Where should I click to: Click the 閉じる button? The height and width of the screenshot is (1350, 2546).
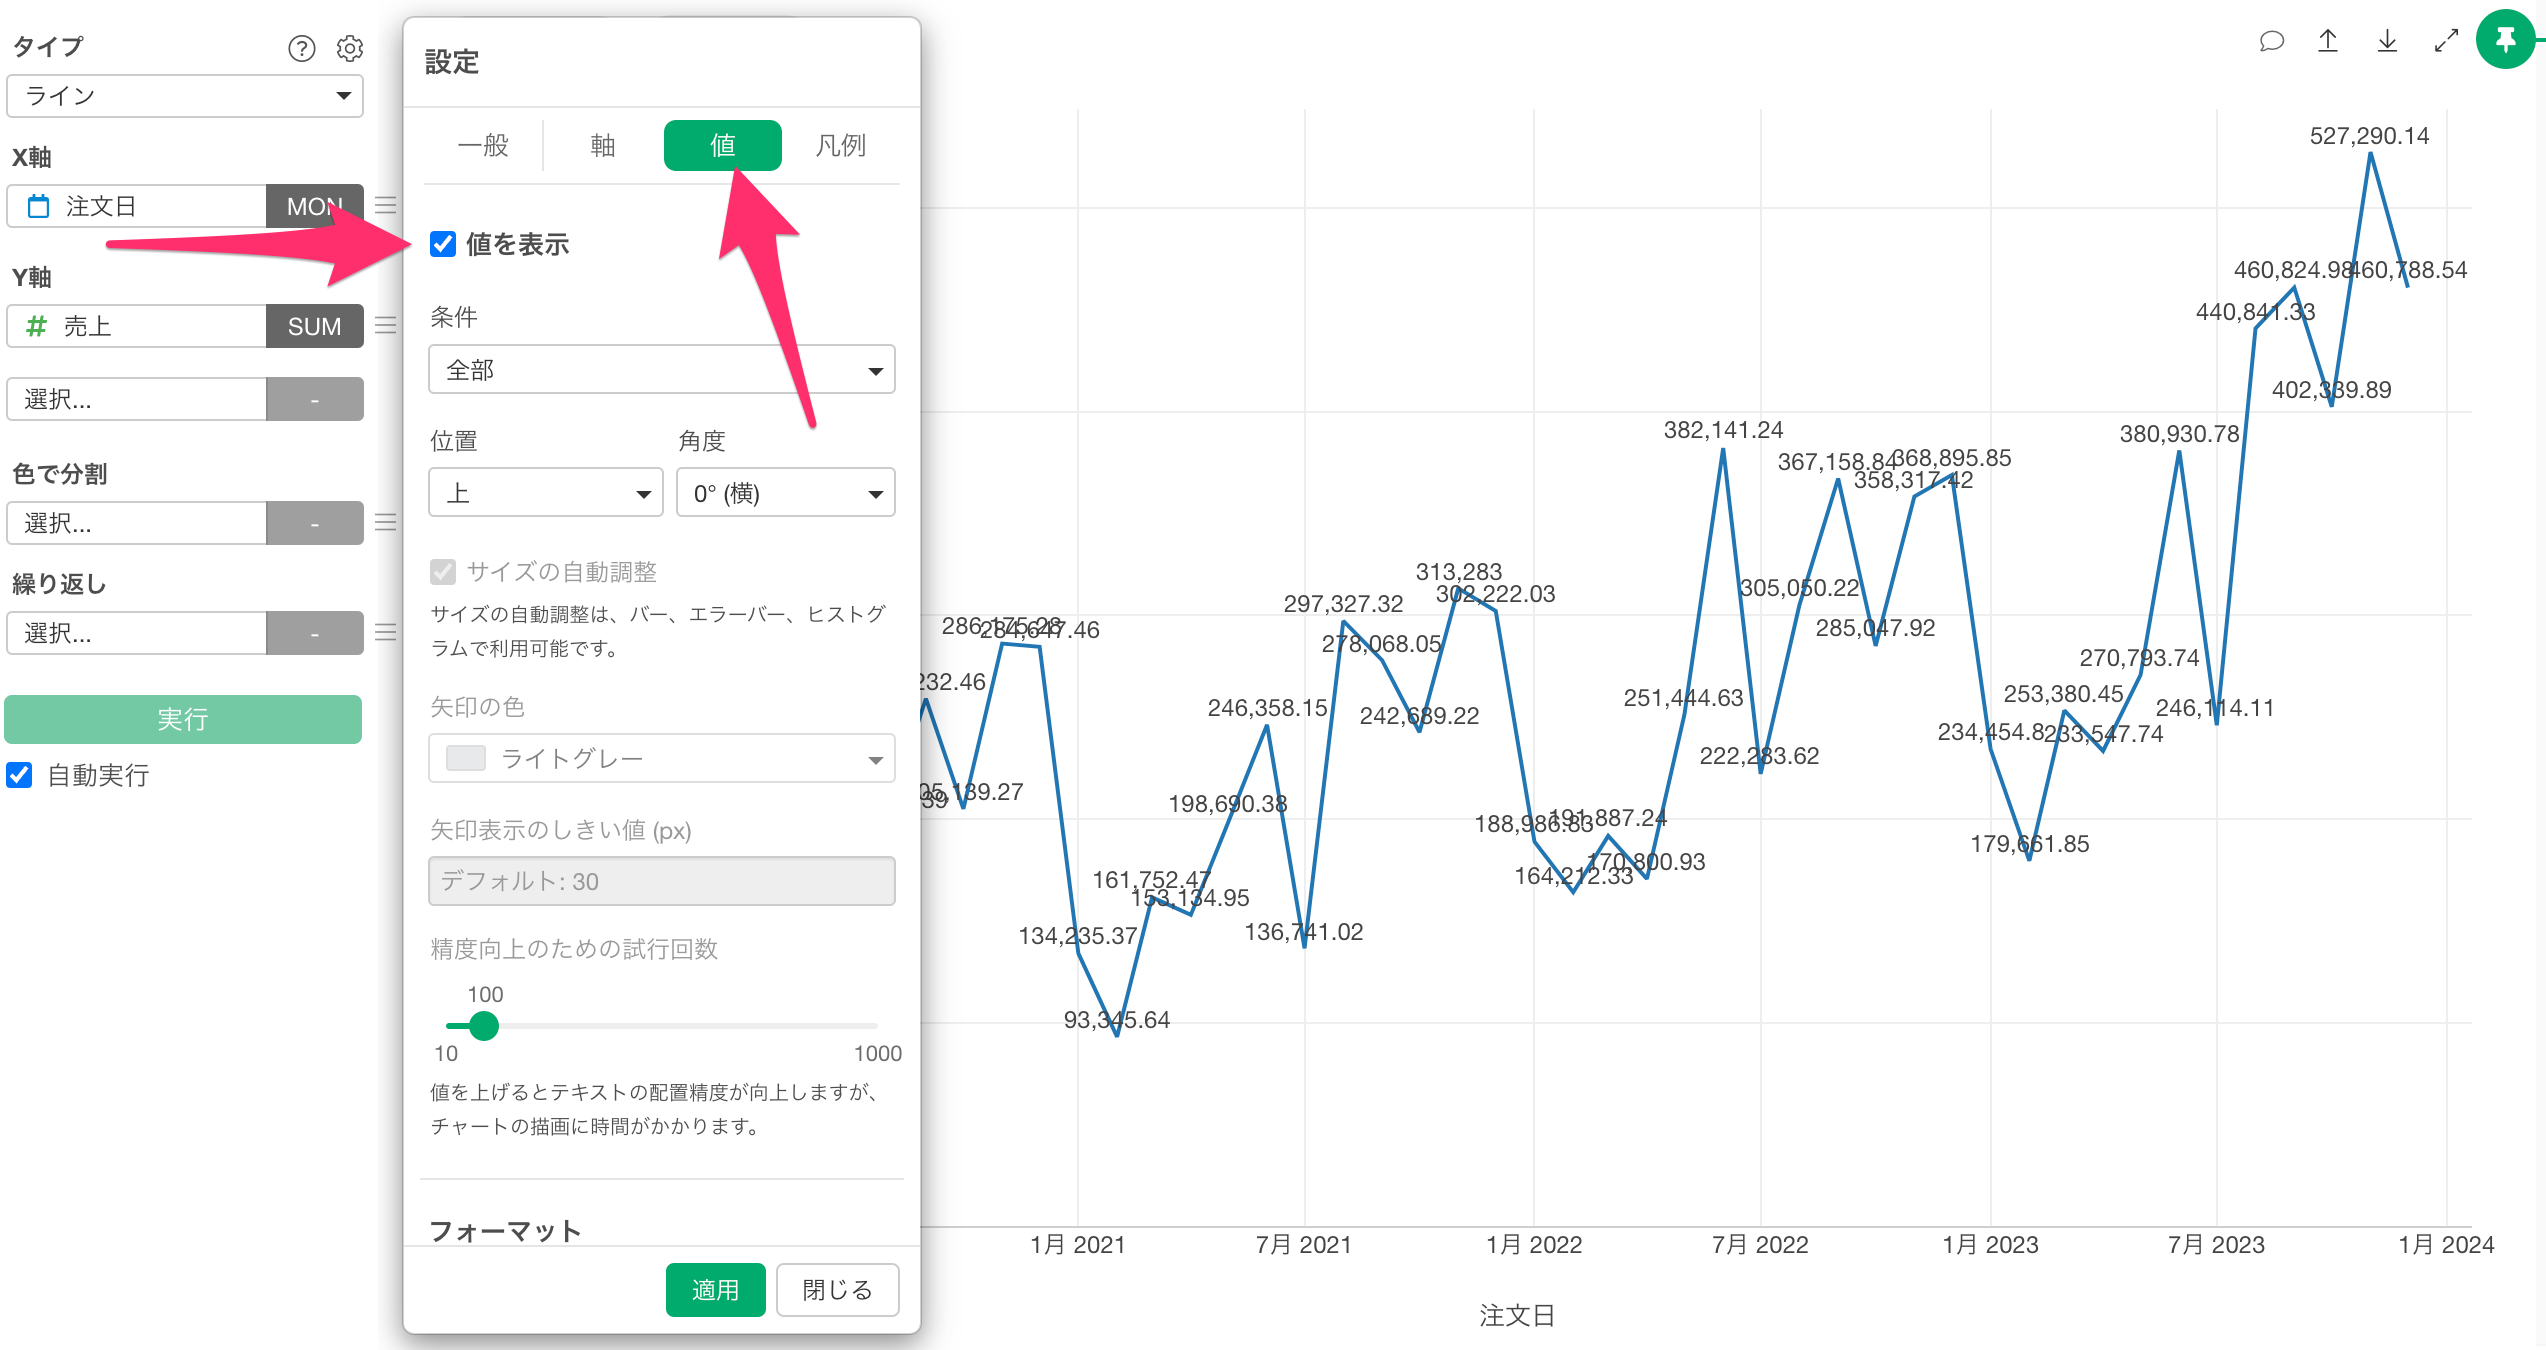click(x=837, y=1290)
